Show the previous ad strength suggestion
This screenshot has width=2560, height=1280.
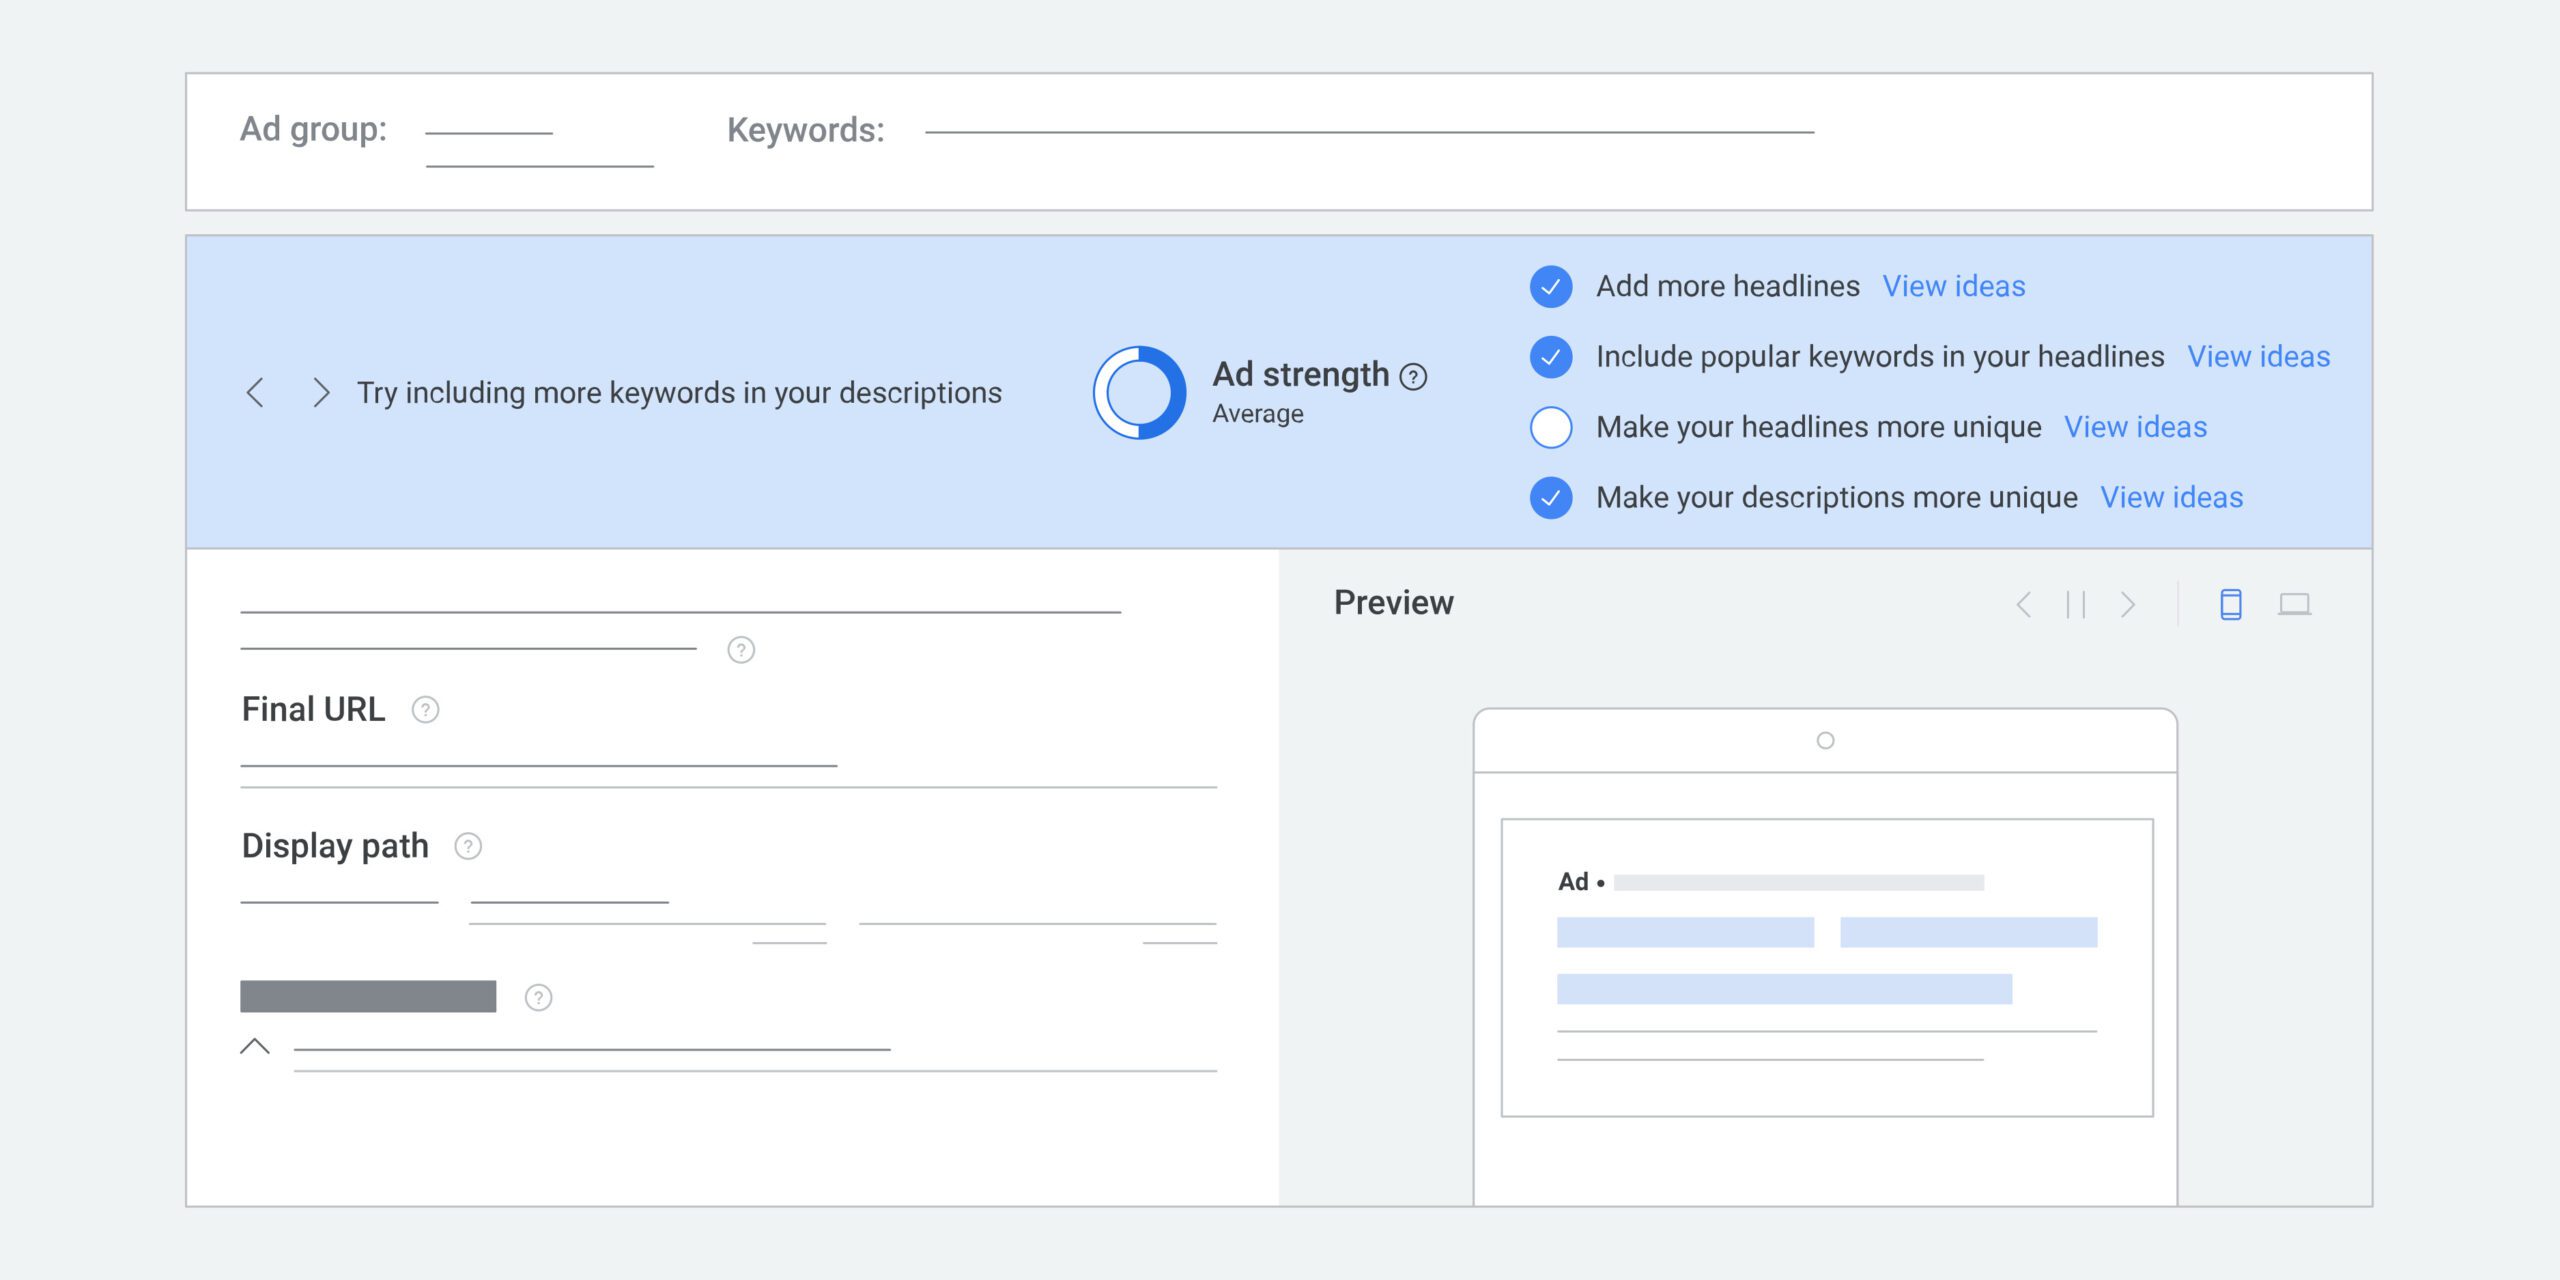[256, 393]
